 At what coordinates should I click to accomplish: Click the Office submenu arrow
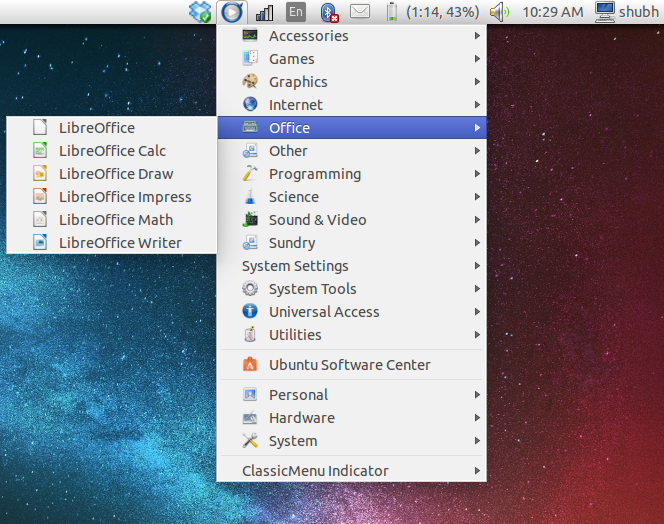tap(477, 128)
